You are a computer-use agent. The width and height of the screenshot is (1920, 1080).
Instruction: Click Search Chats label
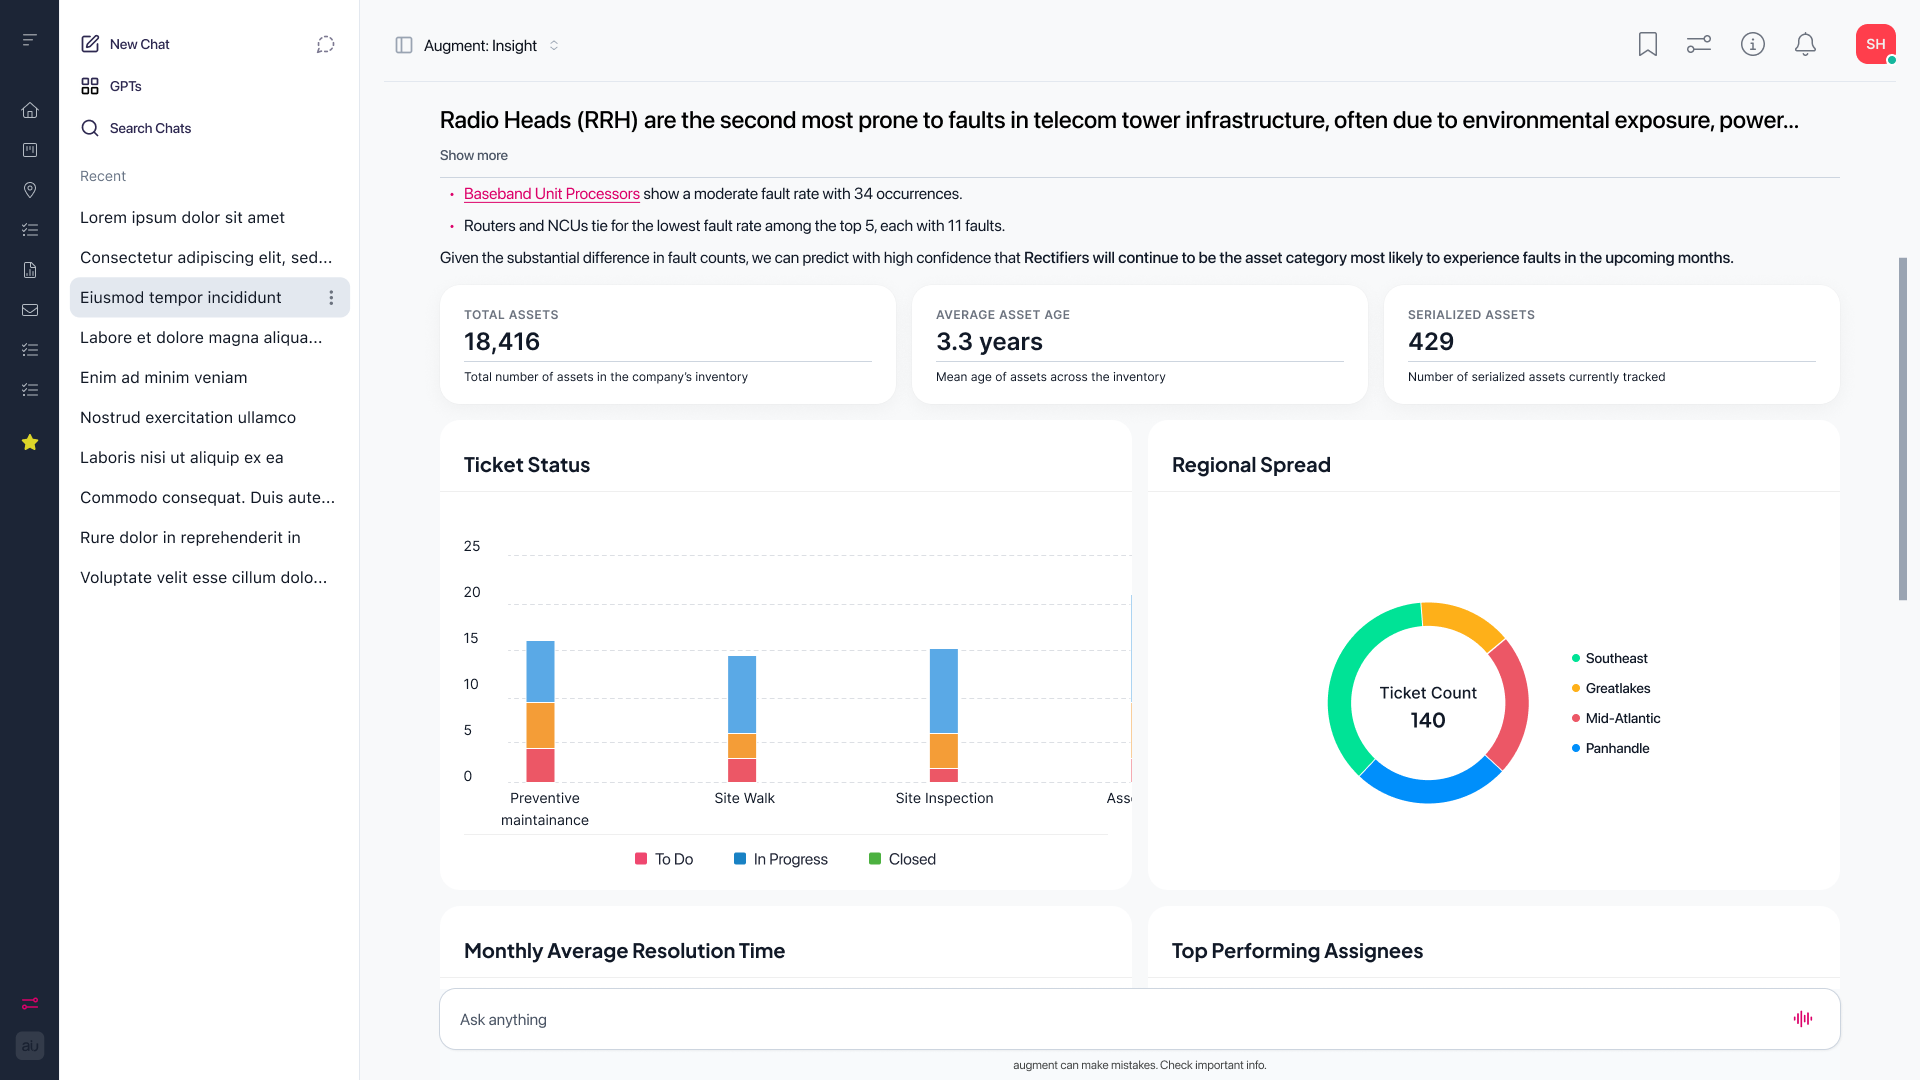150,128
